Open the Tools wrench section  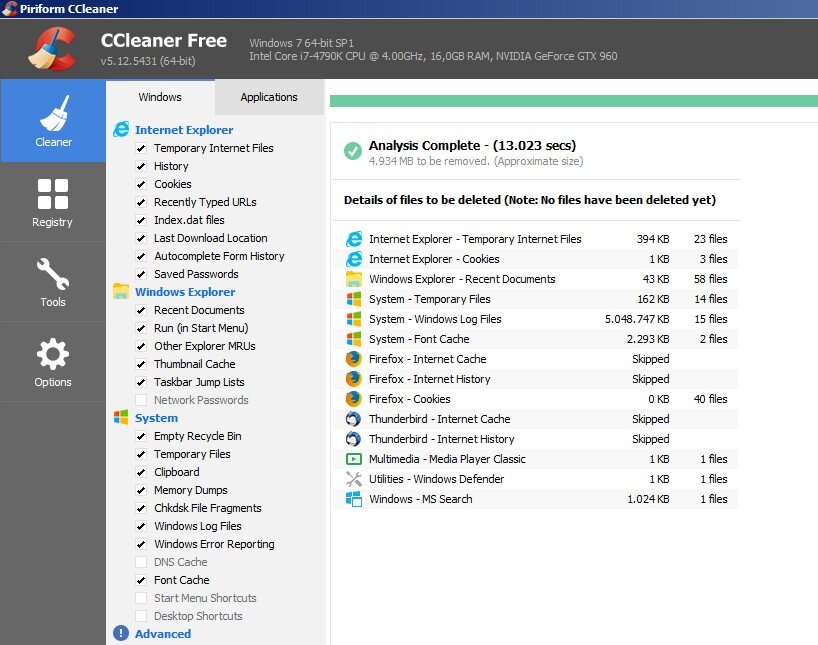tap(52, 282)
